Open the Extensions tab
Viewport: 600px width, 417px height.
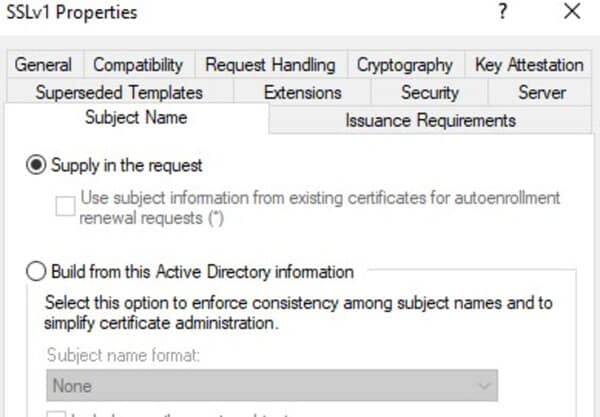click(302, 92)
